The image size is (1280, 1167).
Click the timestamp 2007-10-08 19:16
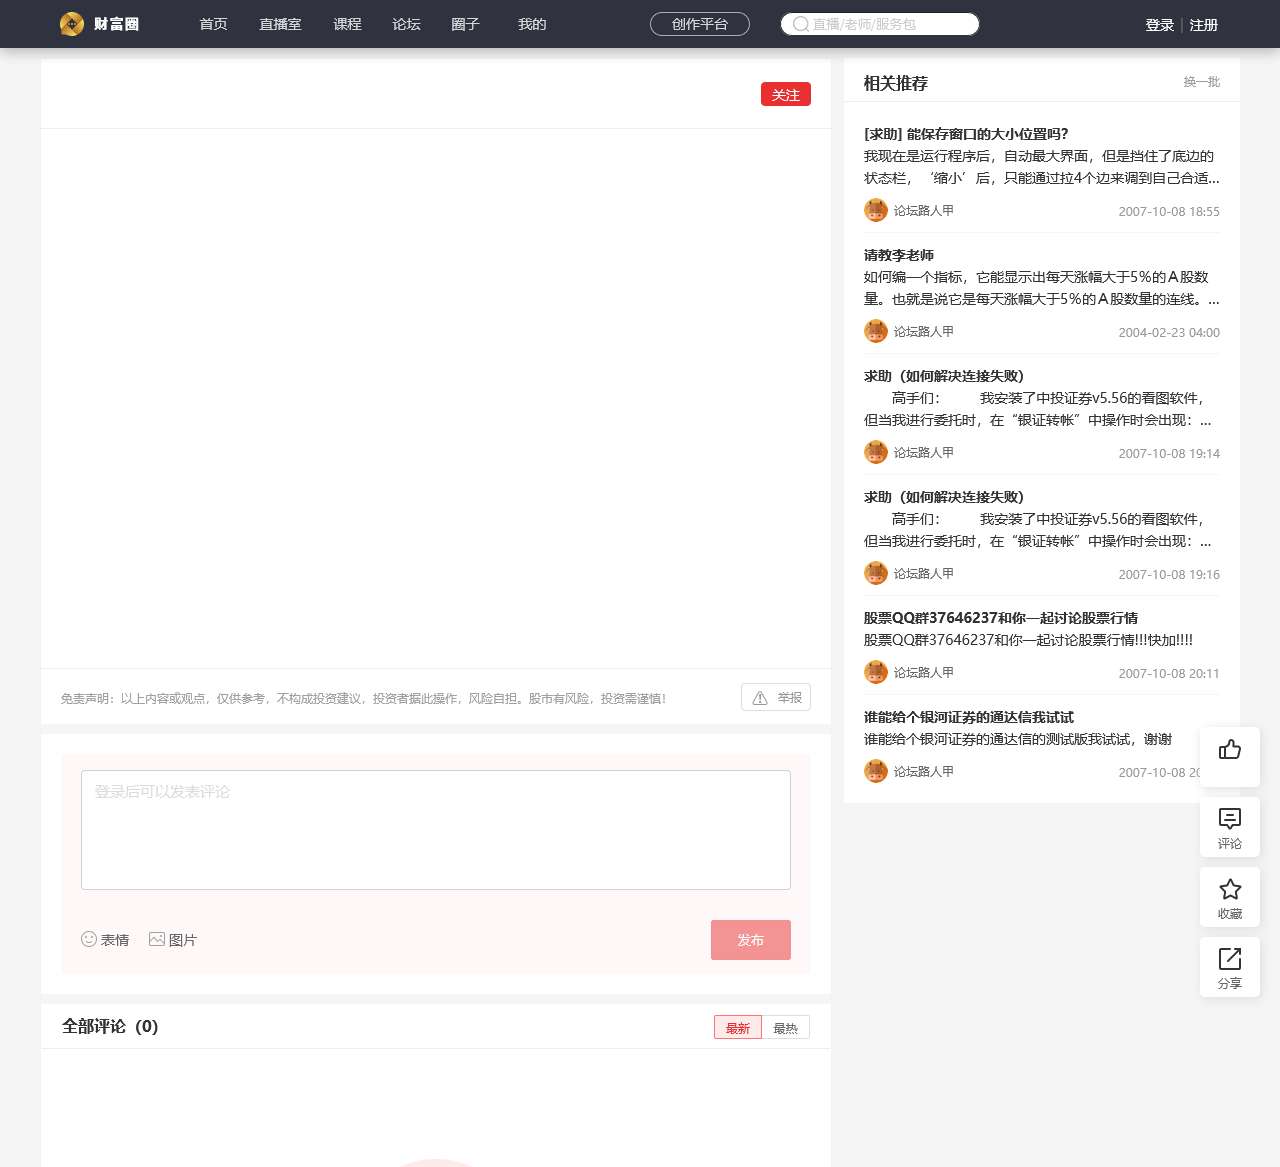1169,575
